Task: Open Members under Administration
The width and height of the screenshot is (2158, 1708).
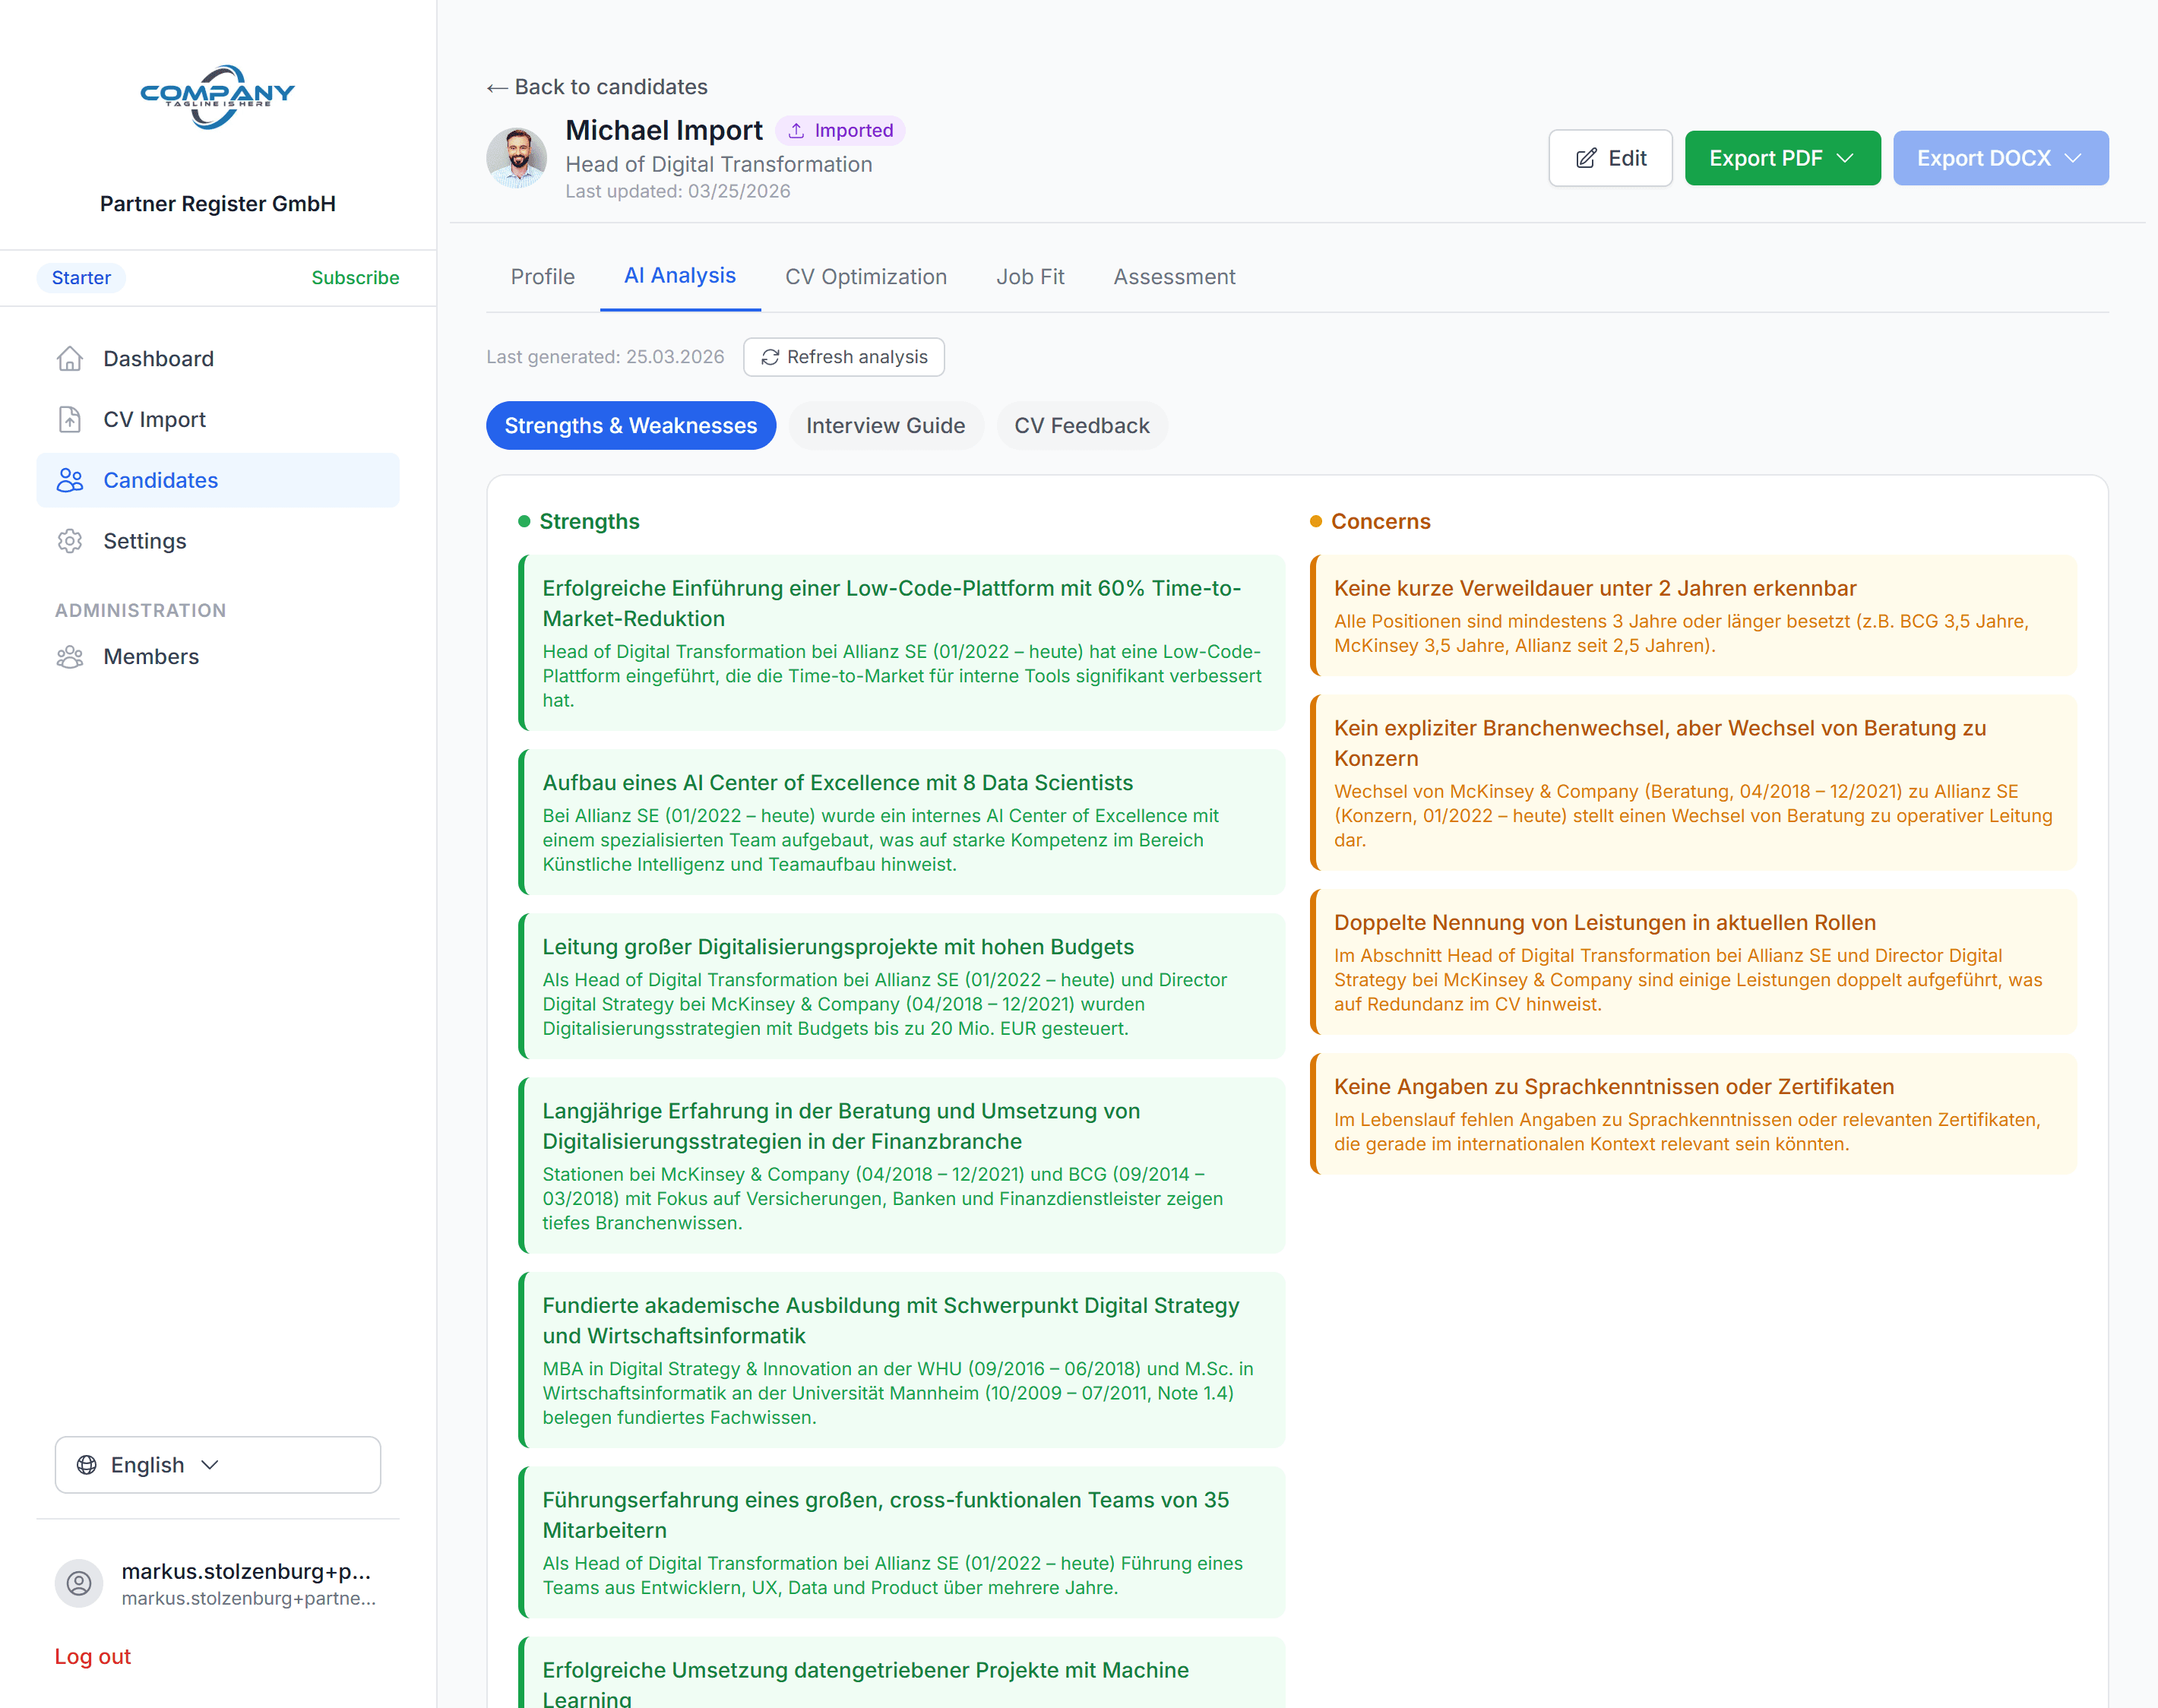Action: pyautogui.click(x=151, y=656)
